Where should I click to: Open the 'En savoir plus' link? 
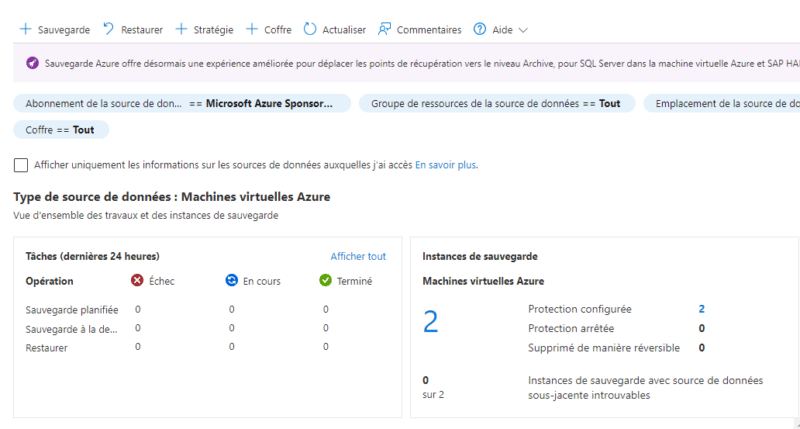[x=446, y=165]
